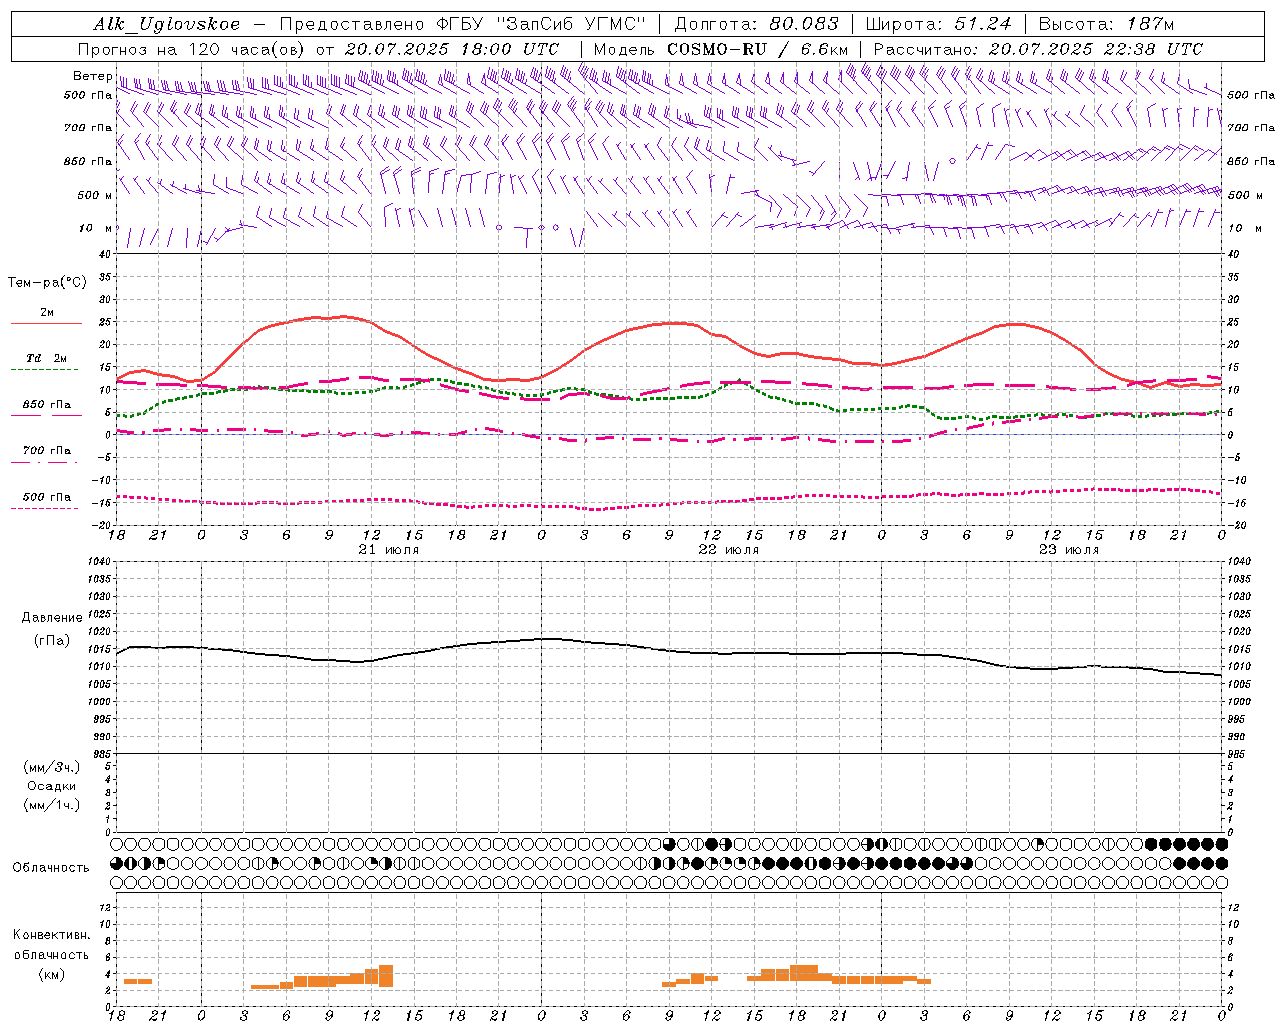1280x1024 pixels.
Task: Click the 10 м wind level label on the left
Action: 95,228
